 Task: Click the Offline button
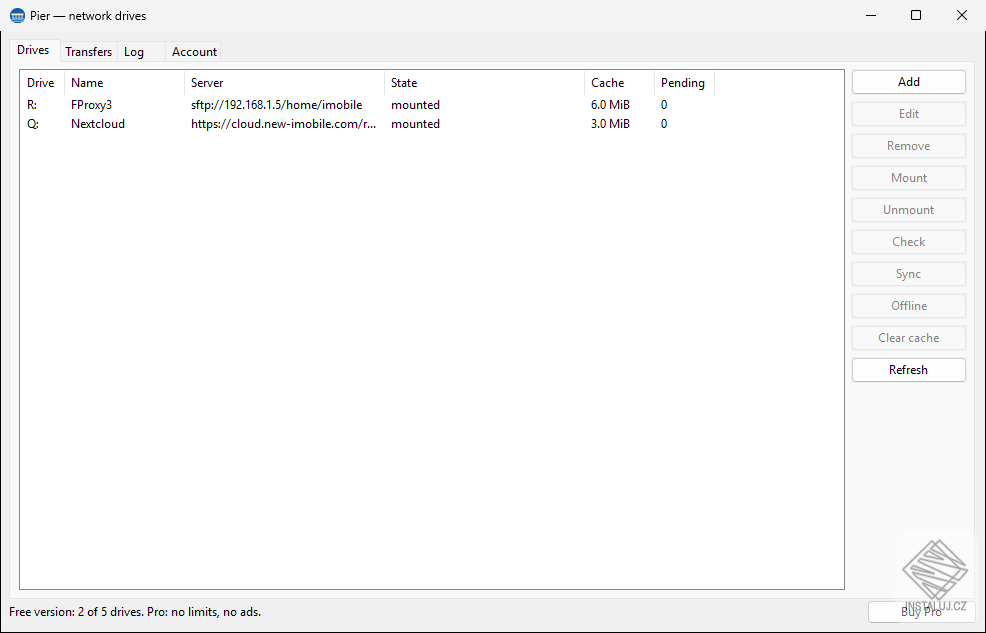(x=909, y=306)
